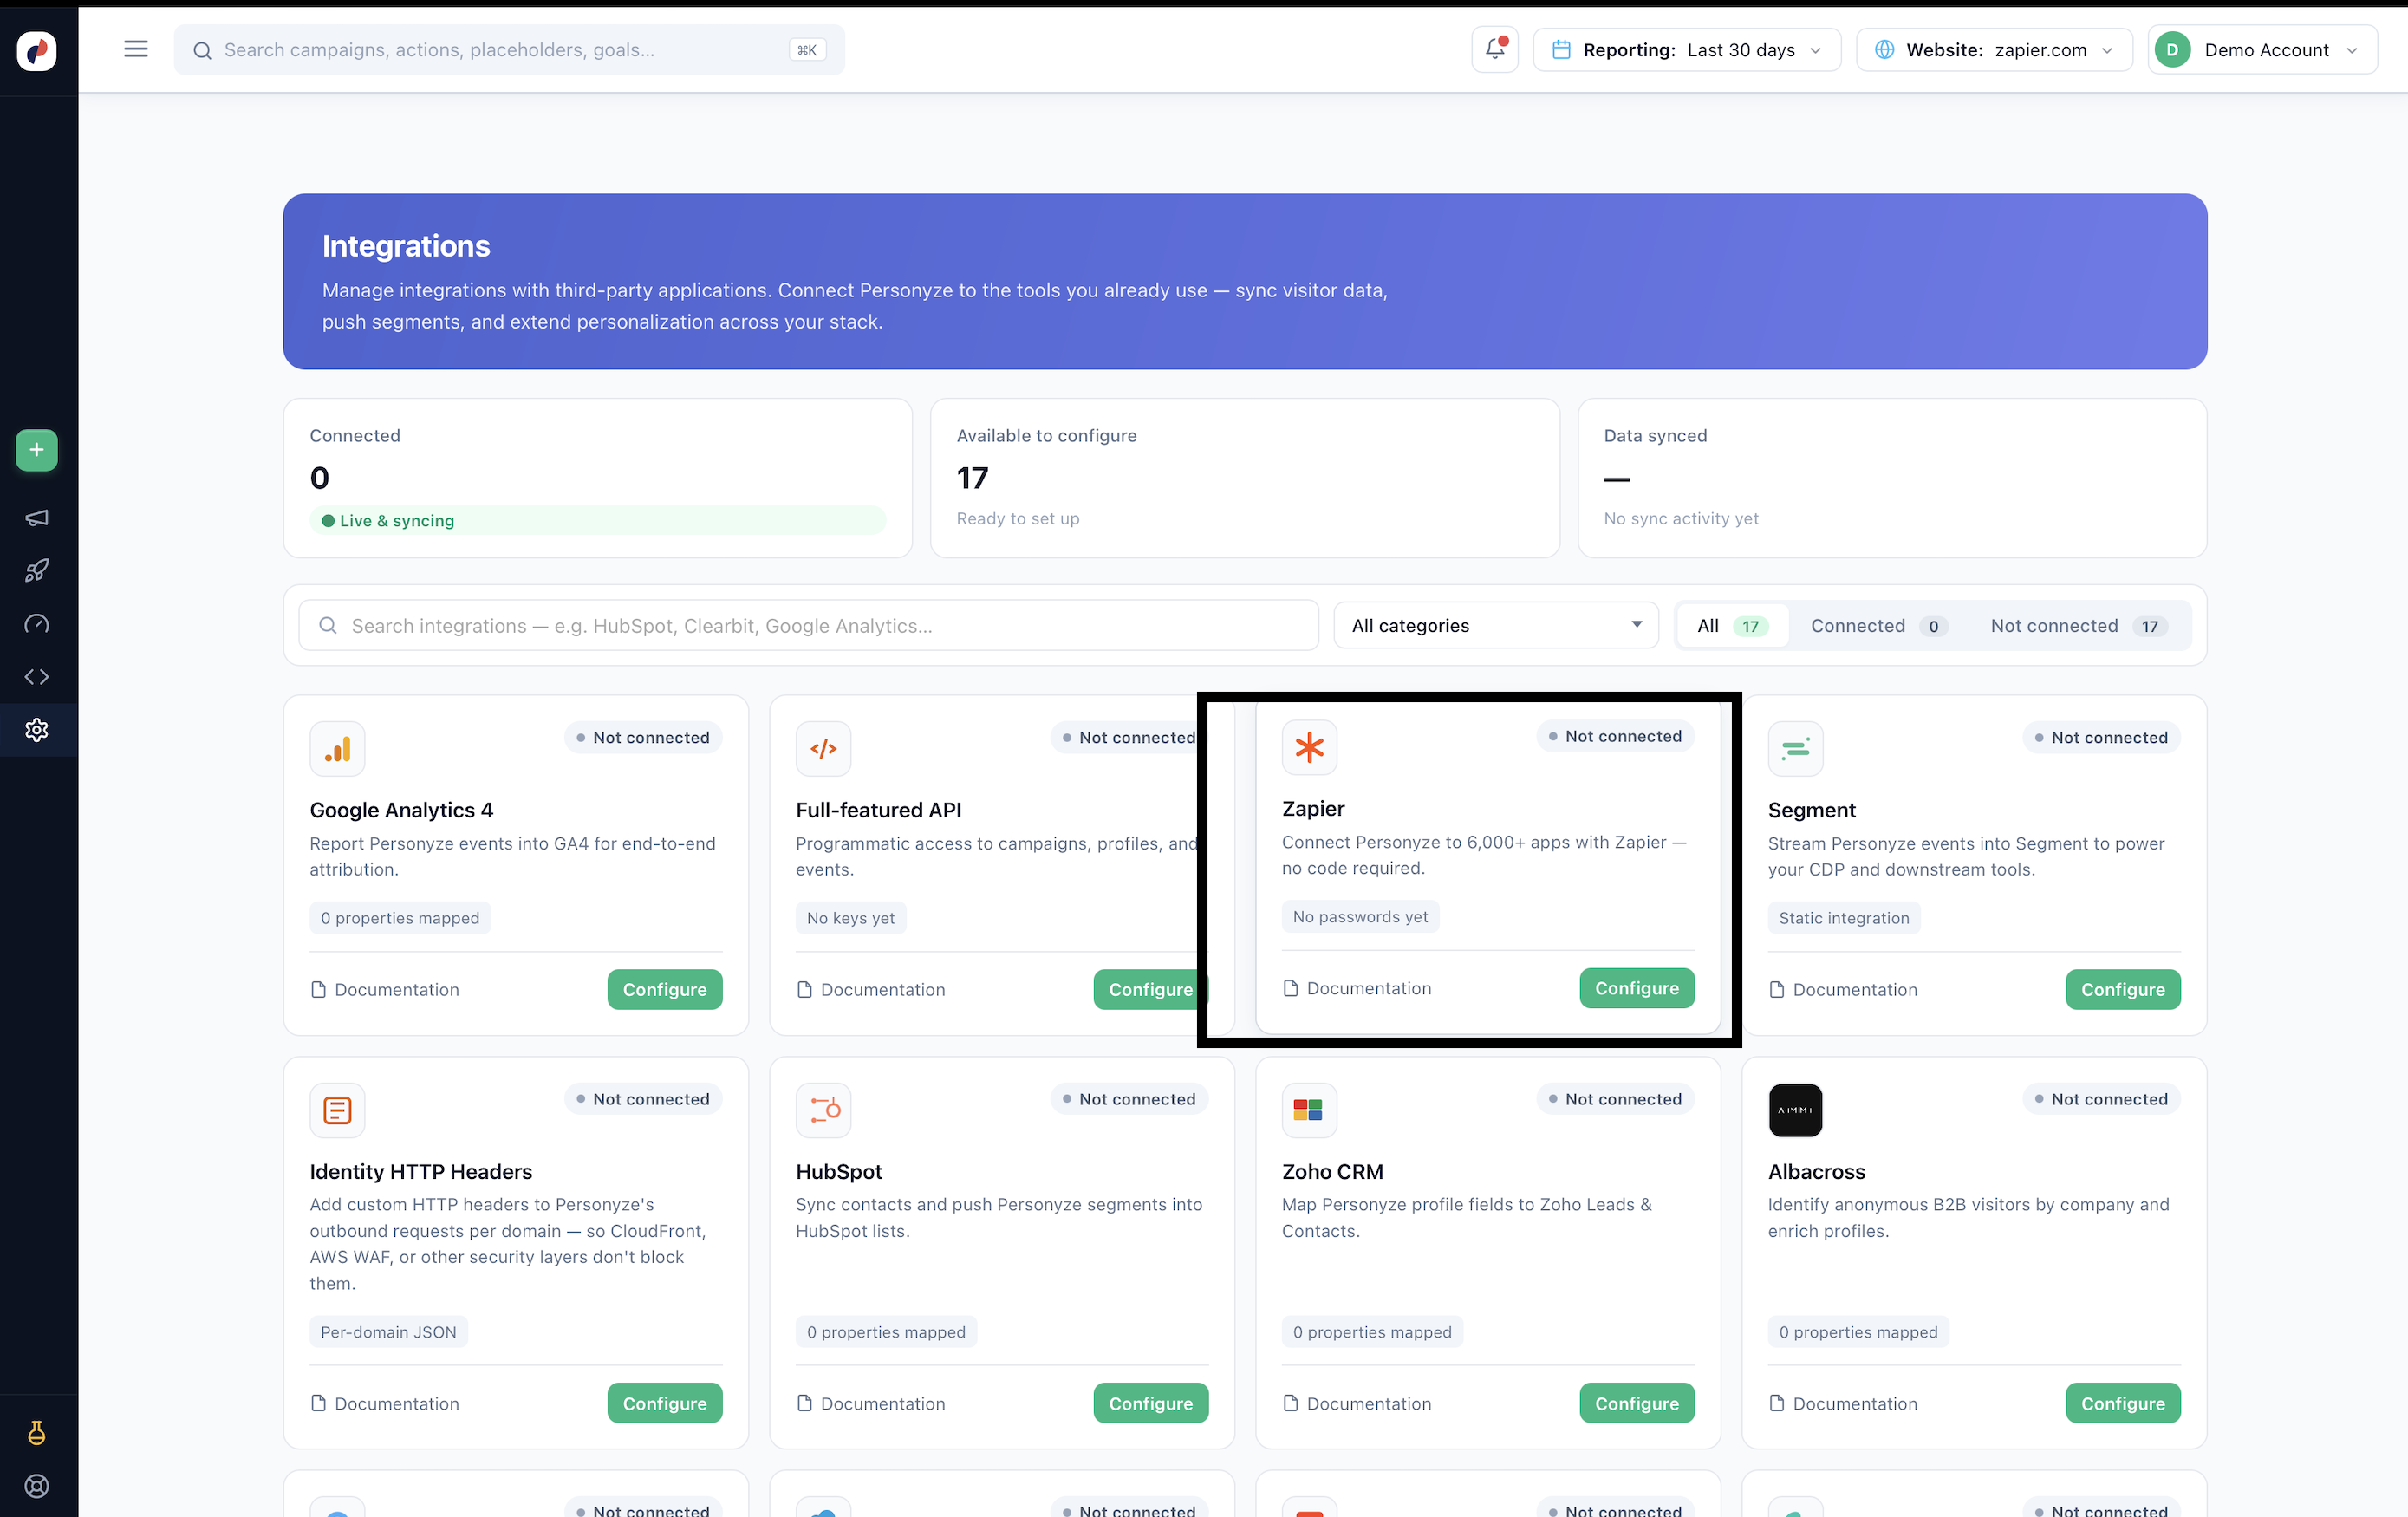Open the lab flask icon in sidebar

(37, 1433)
